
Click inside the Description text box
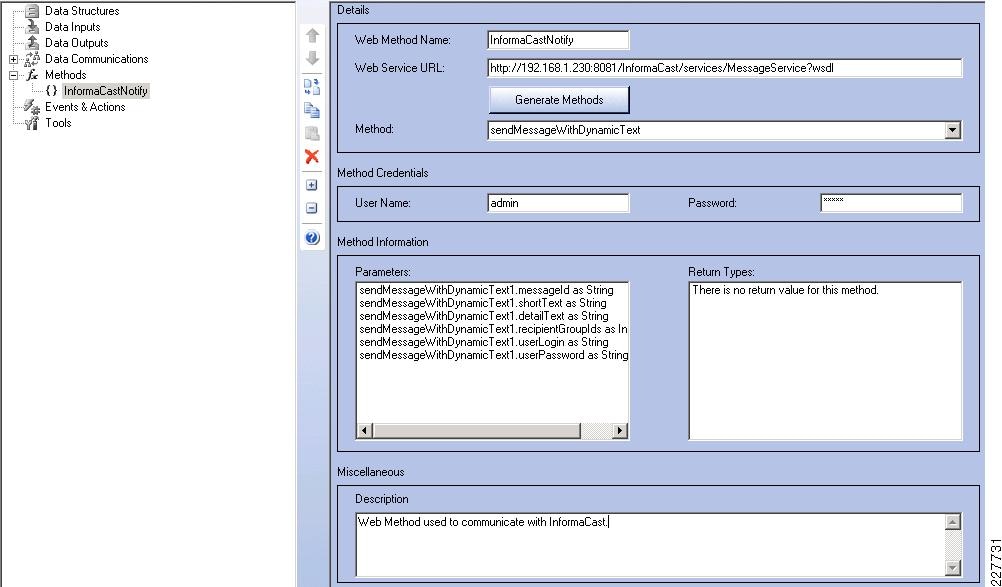pos(651,545)
